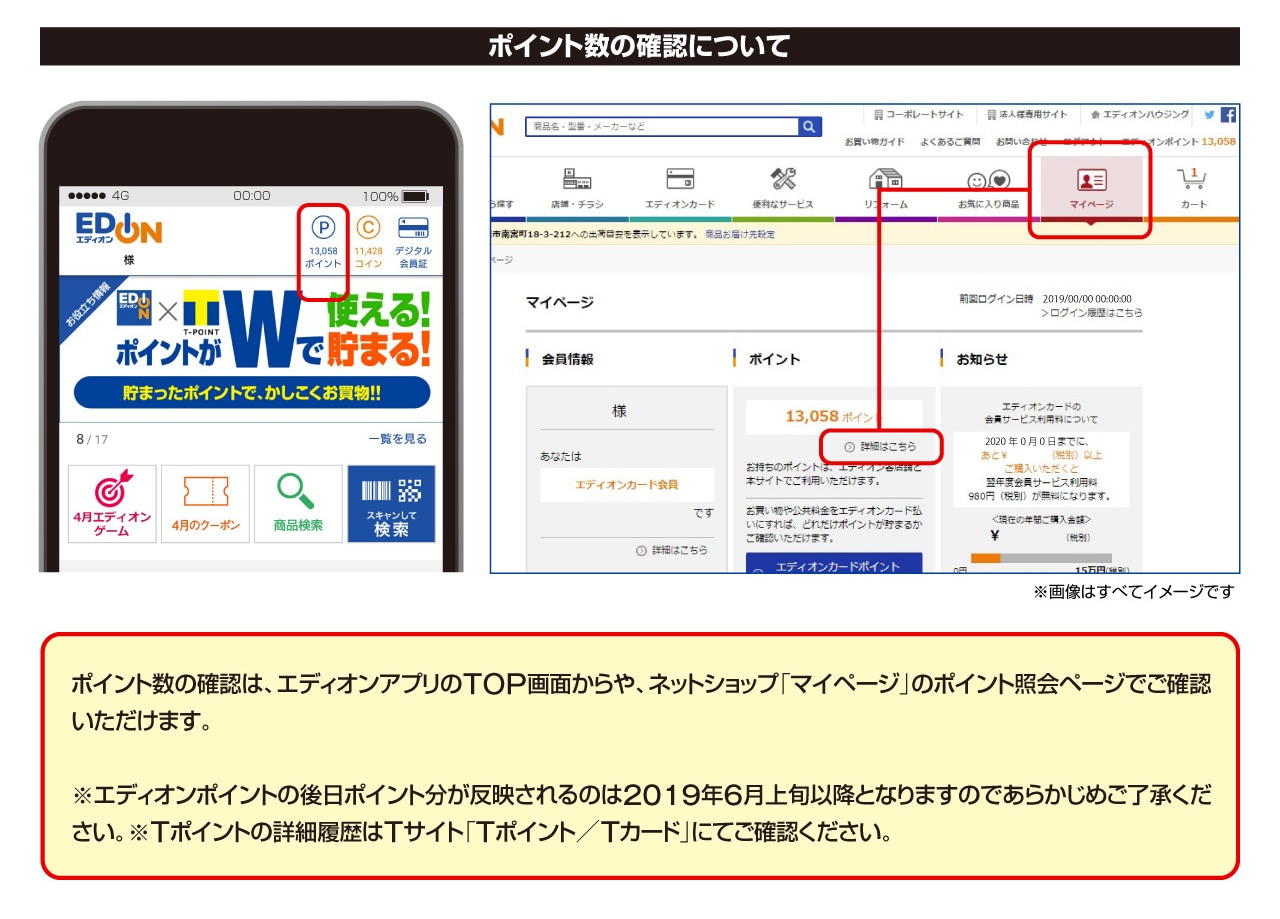Click the Twitter icon in website header
1280x919 pixels.
click(x=1210, y=115)
